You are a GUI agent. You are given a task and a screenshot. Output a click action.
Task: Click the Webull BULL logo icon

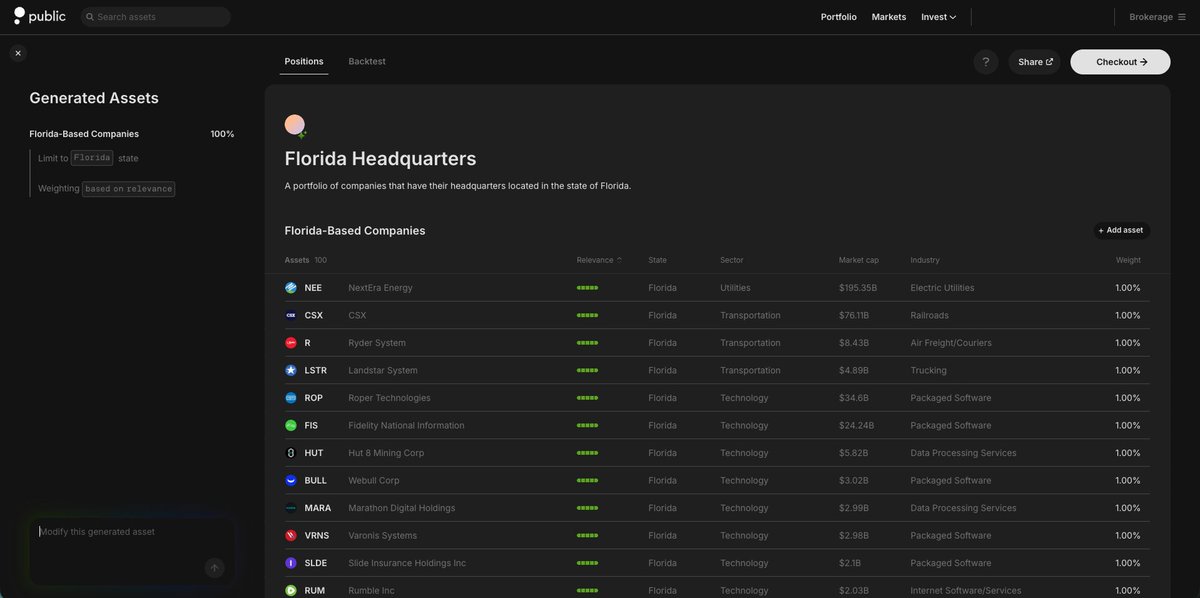tap(291, 480)
